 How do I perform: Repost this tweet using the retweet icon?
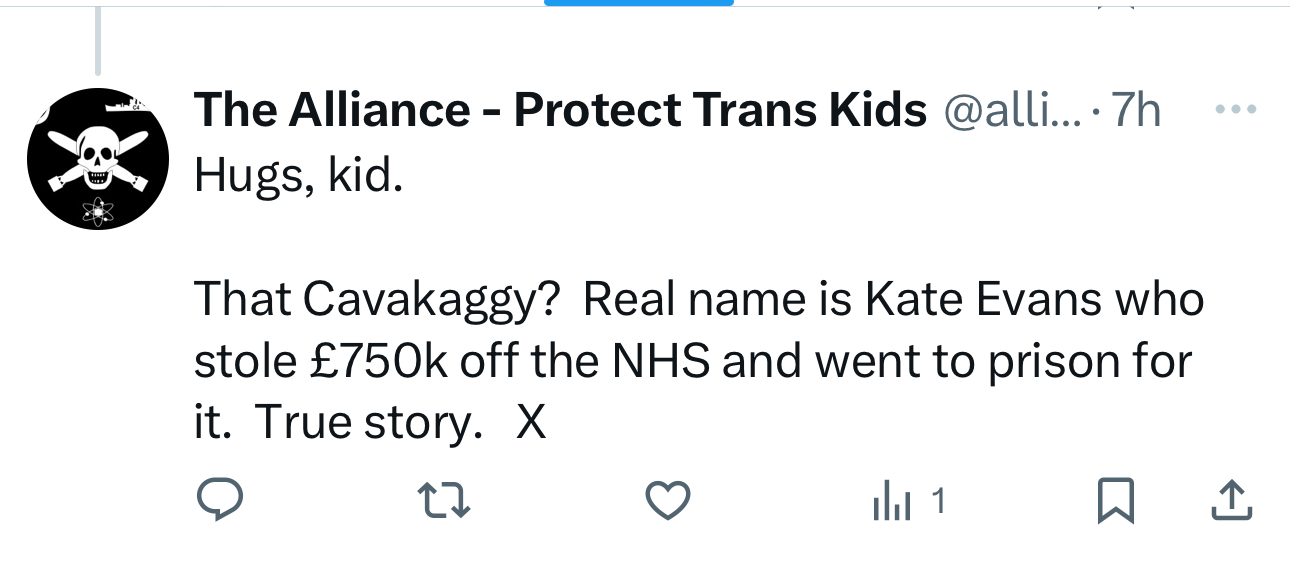click(x=443, y=500)
